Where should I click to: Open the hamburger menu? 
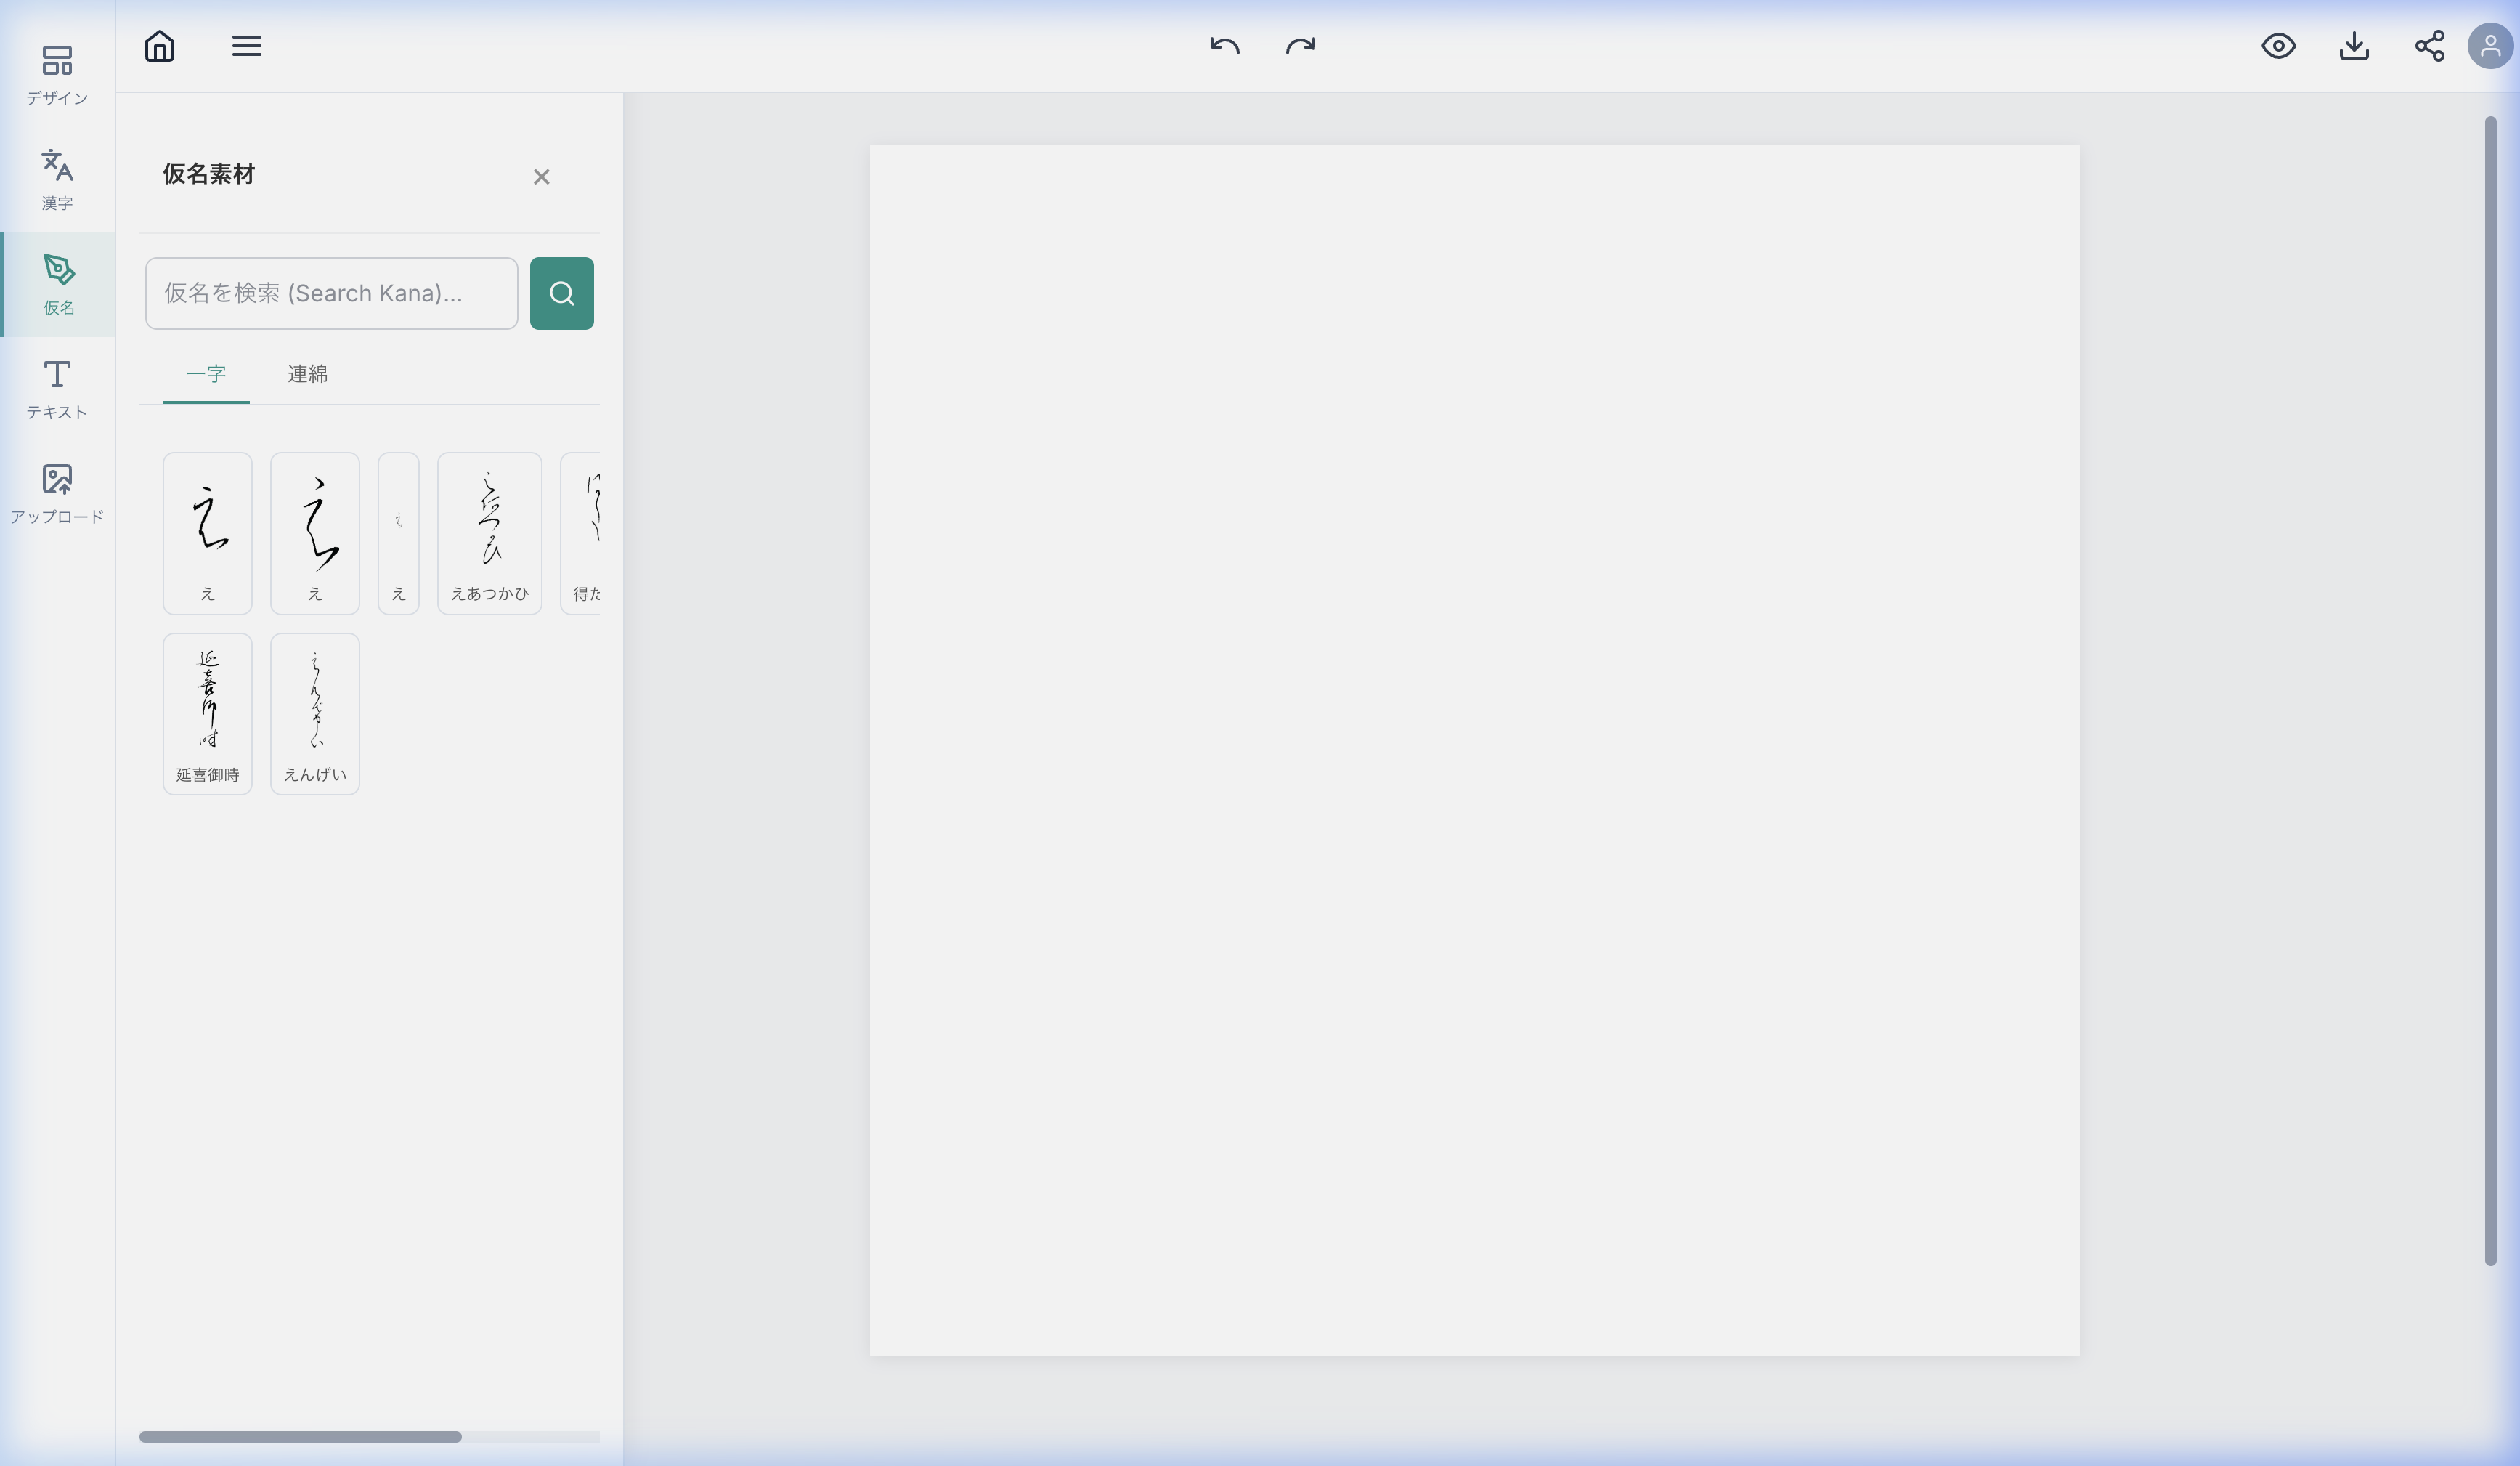(246, 46)
